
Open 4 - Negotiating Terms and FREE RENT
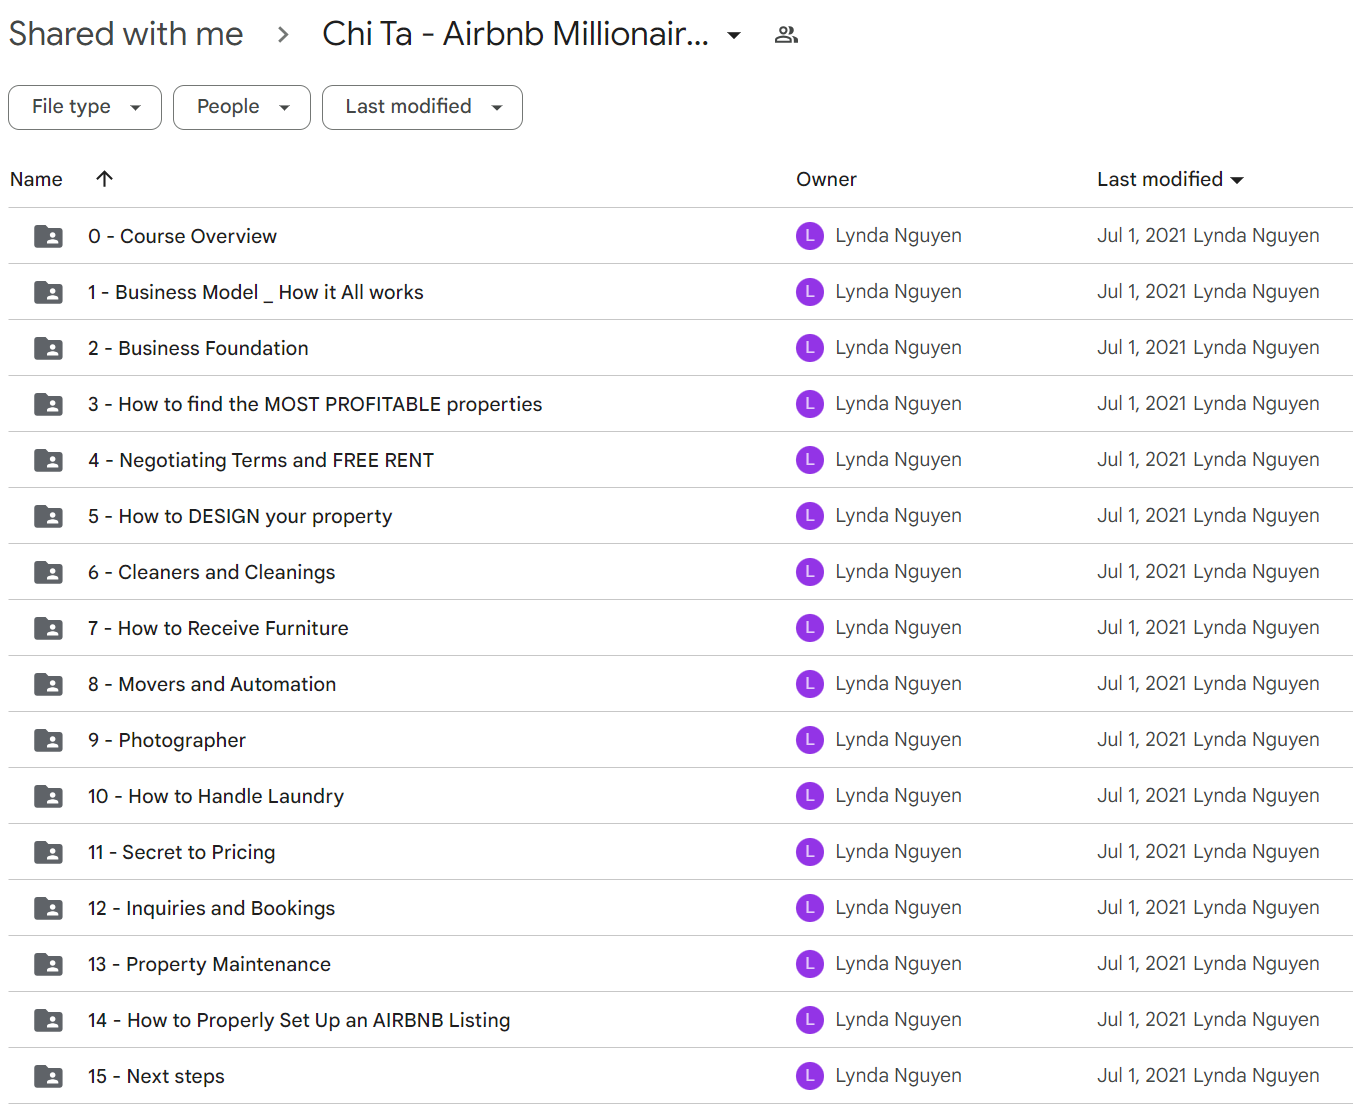coord(261,460)
